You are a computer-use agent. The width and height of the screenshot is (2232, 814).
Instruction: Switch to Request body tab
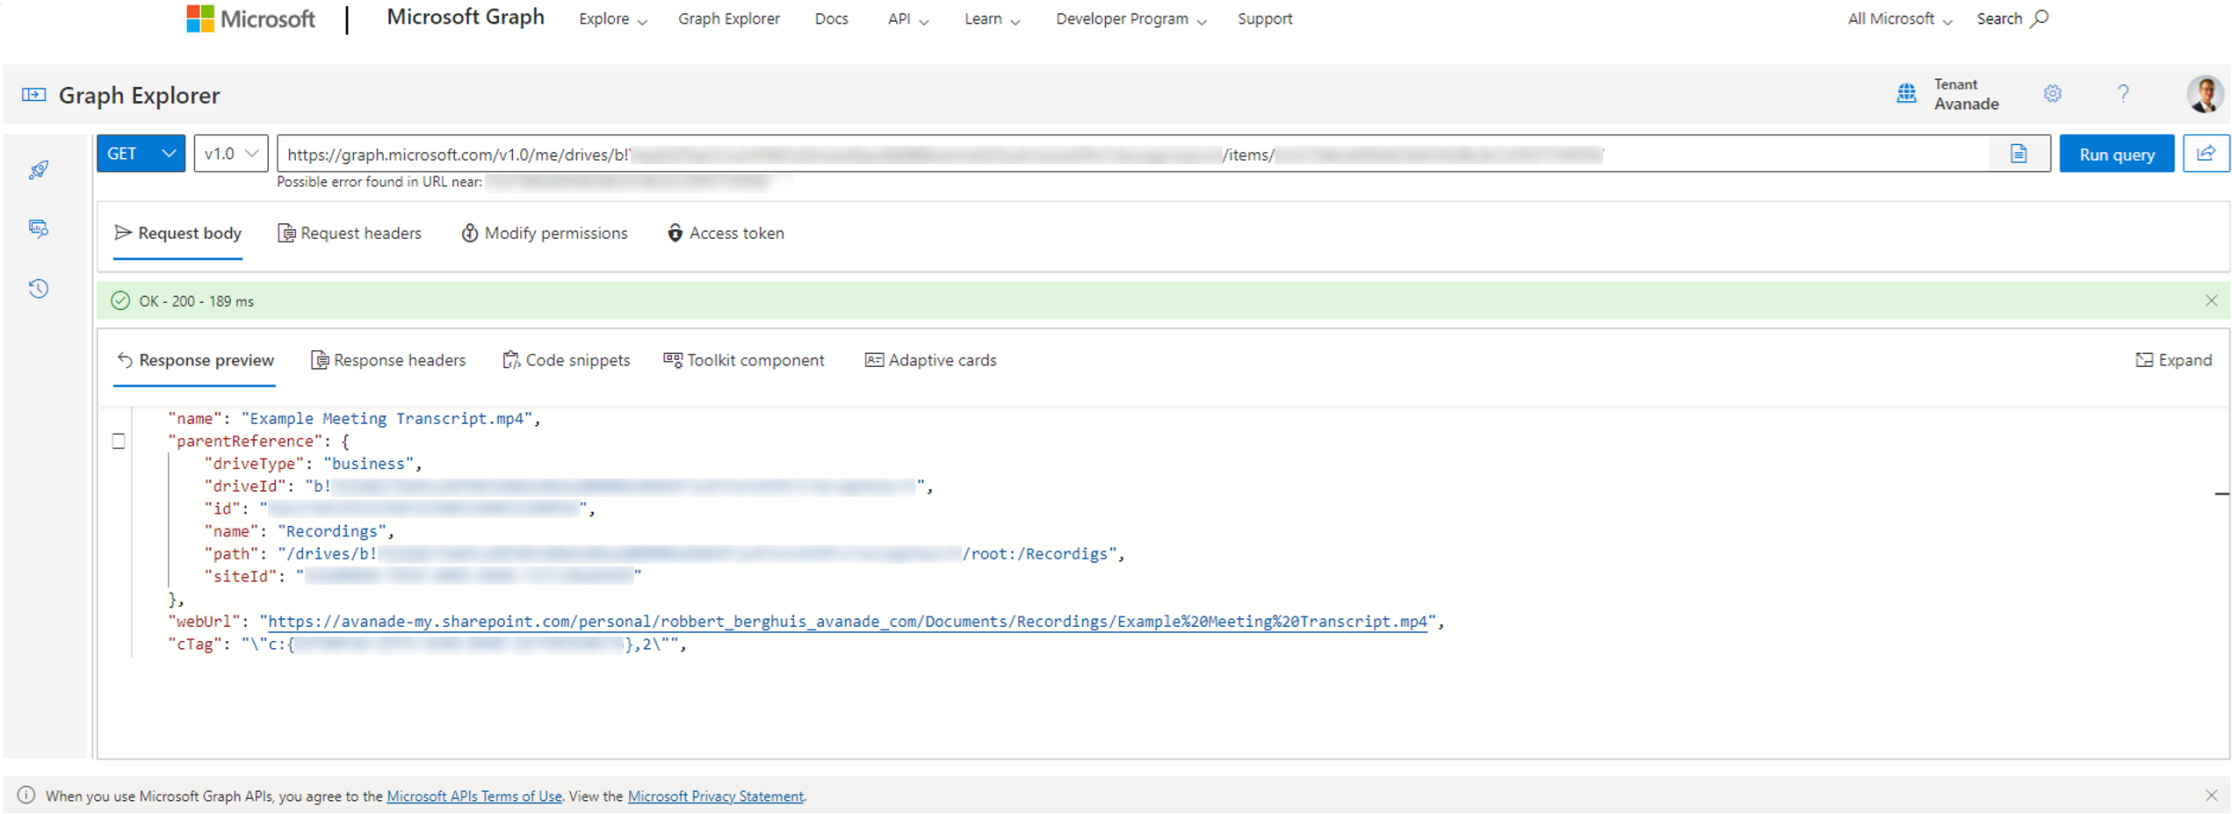[178, 233]
